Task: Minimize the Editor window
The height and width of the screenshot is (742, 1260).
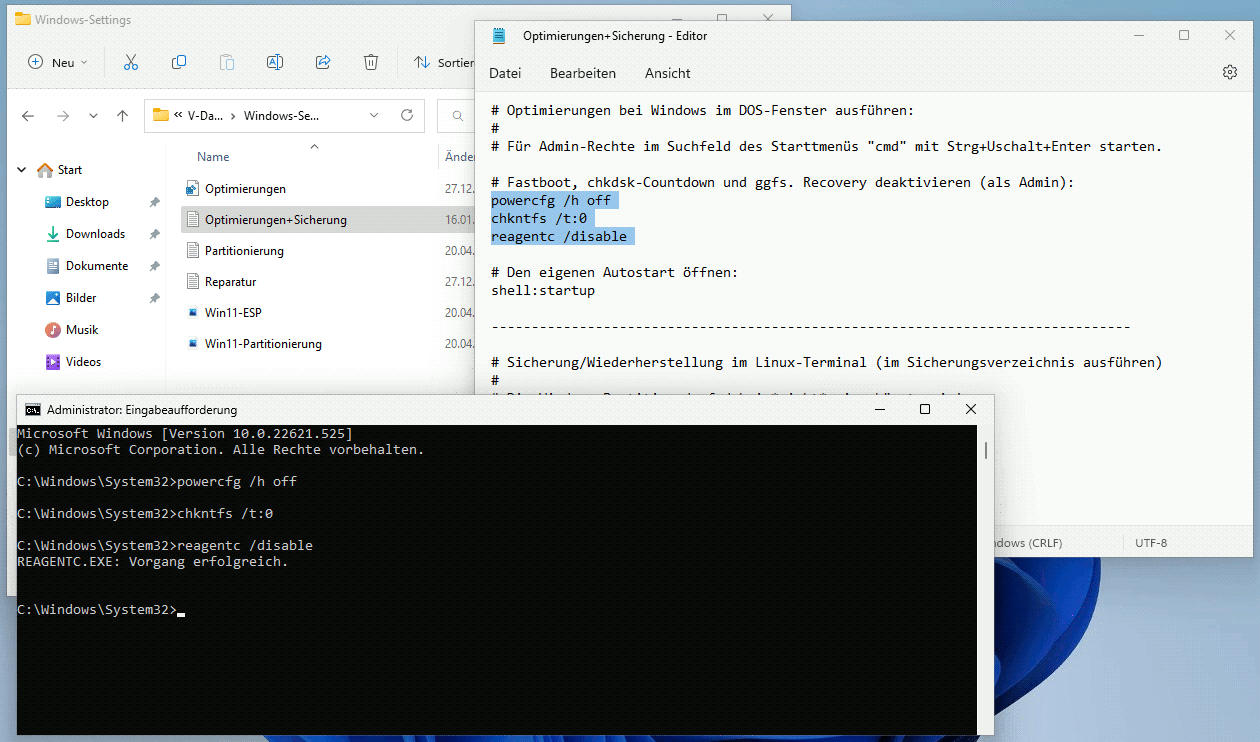Action: pos(1137,35)
